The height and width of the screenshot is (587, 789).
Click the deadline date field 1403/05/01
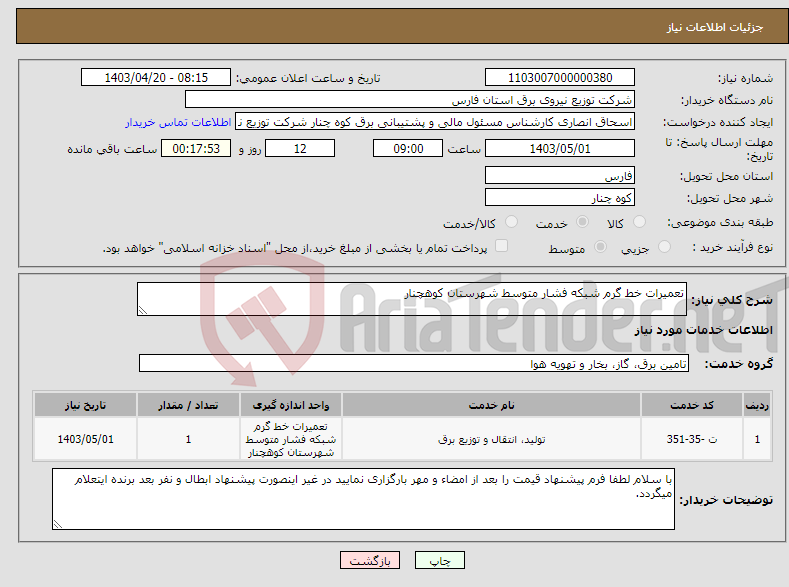pos(560,148)
